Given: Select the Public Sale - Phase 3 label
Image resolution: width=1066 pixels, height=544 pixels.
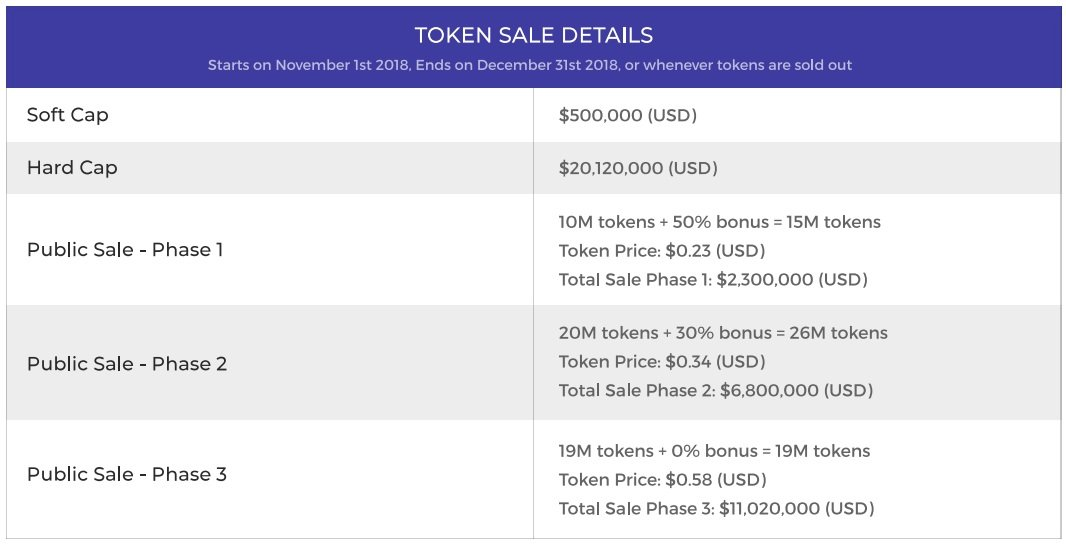Looking at the screenshot, I should (x=127, y=474).
